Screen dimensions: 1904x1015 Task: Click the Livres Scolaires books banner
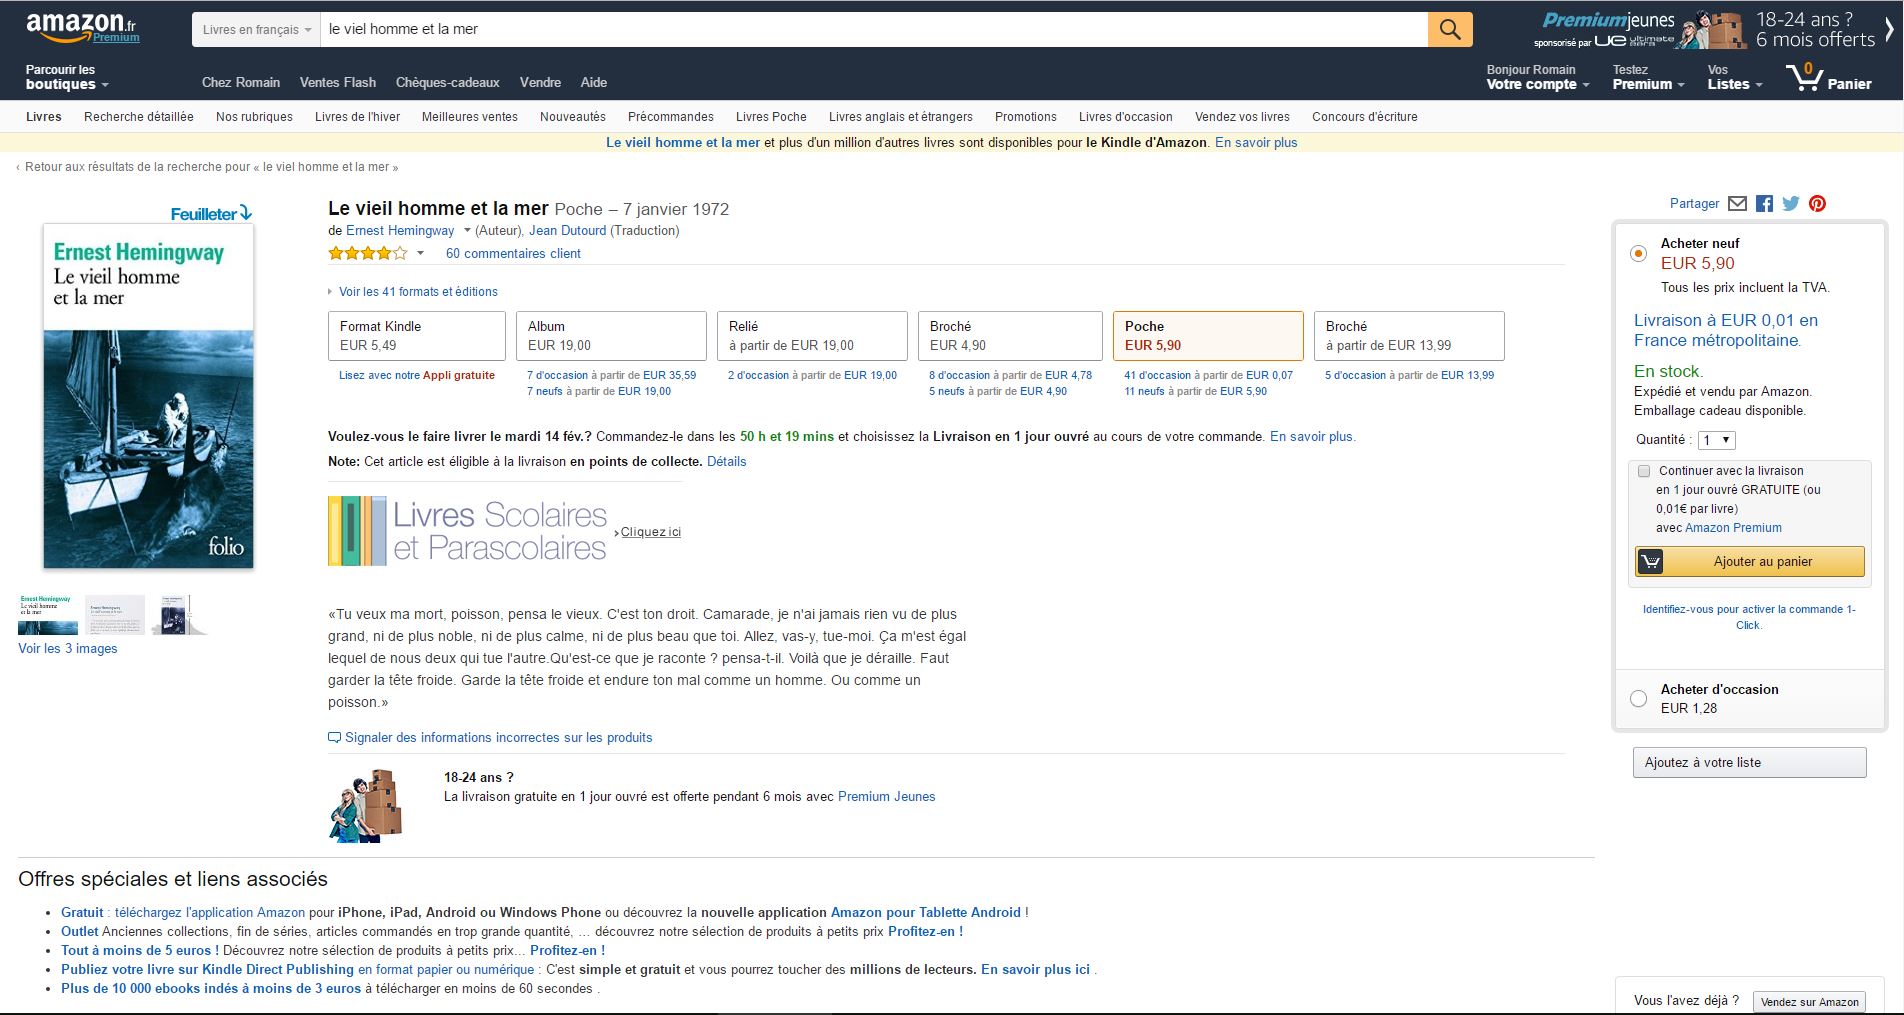[x=504, y=531]
